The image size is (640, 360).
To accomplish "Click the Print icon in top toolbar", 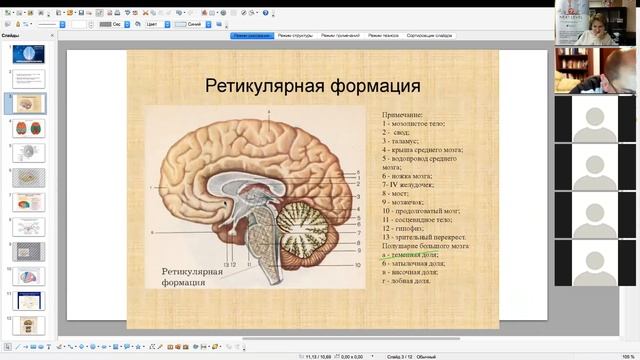I will (117, 13).
